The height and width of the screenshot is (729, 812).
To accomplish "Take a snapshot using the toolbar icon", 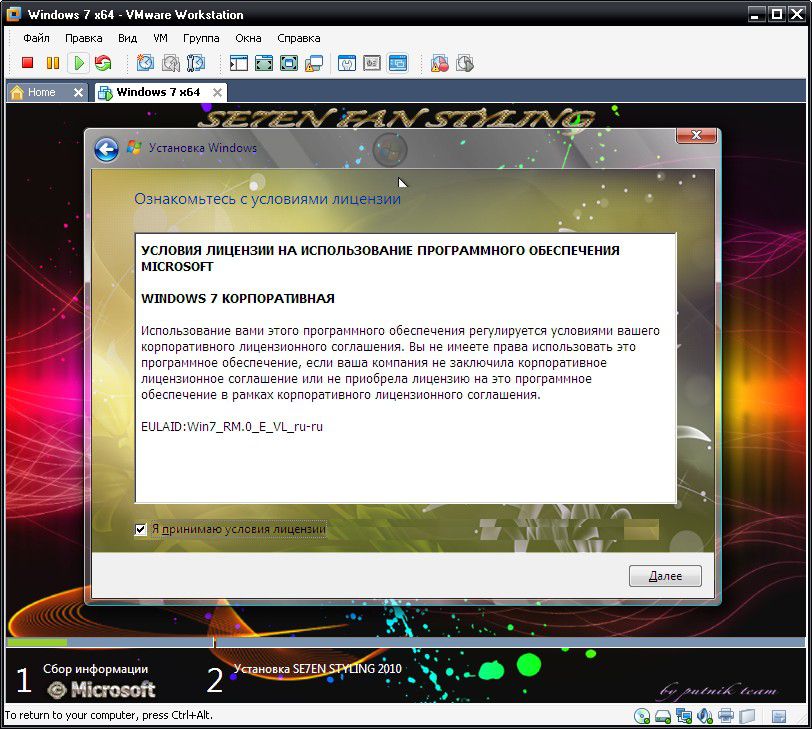I will [x=146, y=63].
